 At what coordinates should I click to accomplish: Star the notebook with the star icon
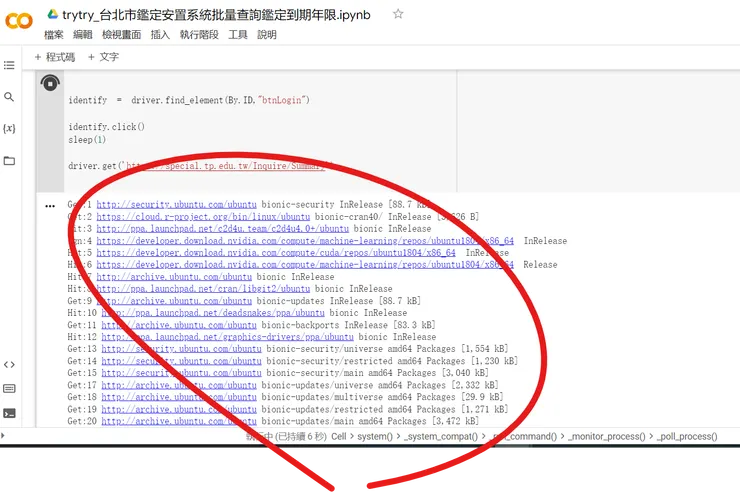coord(398,14)
